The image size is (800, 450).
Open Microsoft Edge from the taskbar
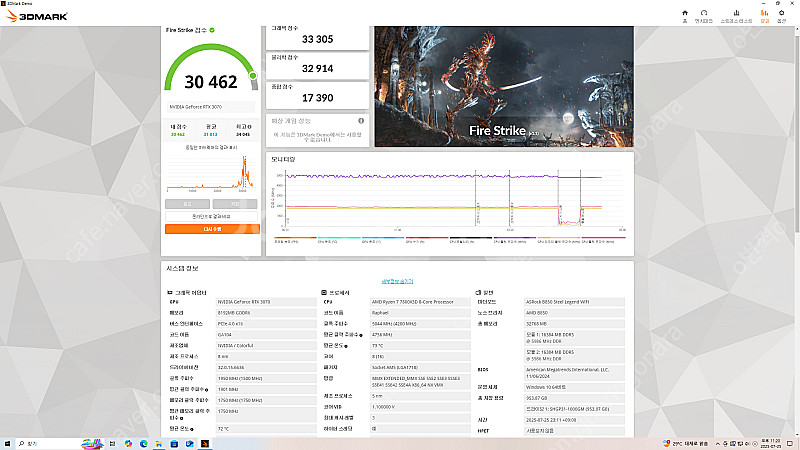143,444
